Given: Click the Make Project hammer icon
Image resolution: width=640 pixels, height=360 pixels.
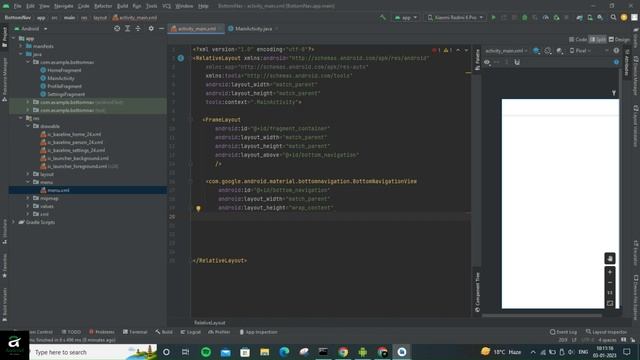Looking at the screenshot, I should tap(382, 18).
